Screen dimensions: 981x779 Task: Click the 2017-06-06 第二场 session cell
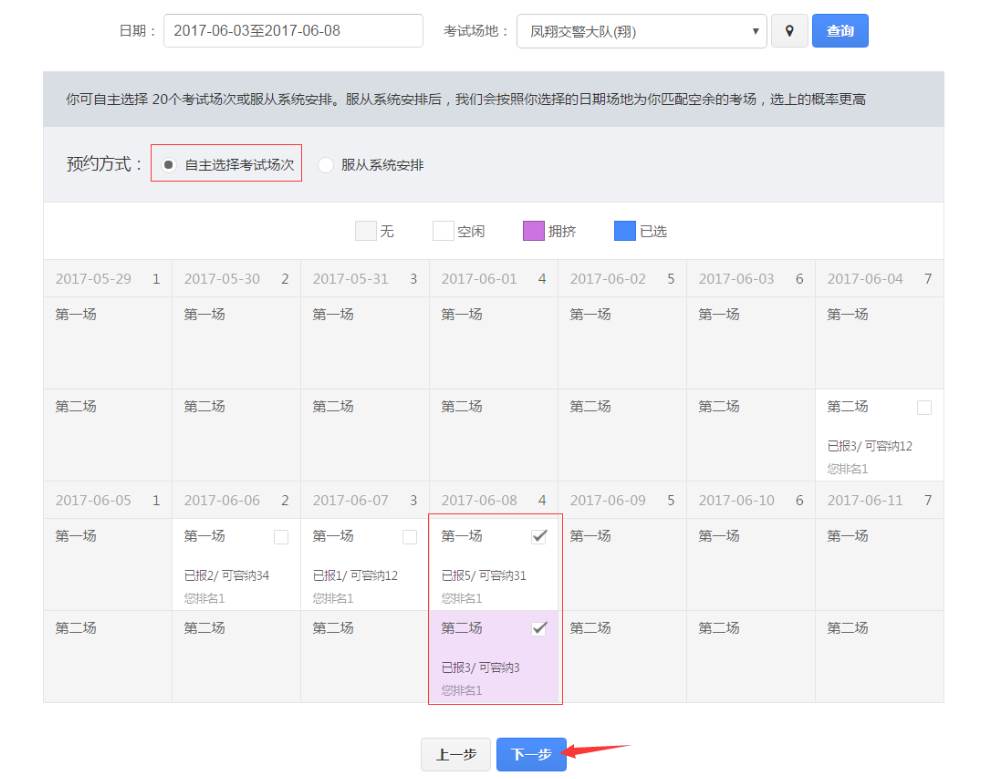click(x=236, y=655)
